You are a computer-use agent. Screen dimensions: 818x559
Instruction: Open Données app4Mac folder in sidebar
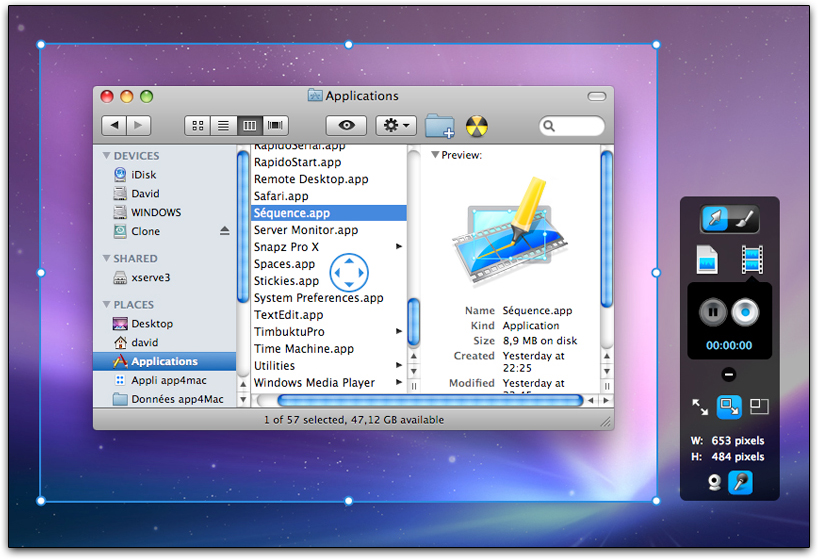tap(164, 399)
